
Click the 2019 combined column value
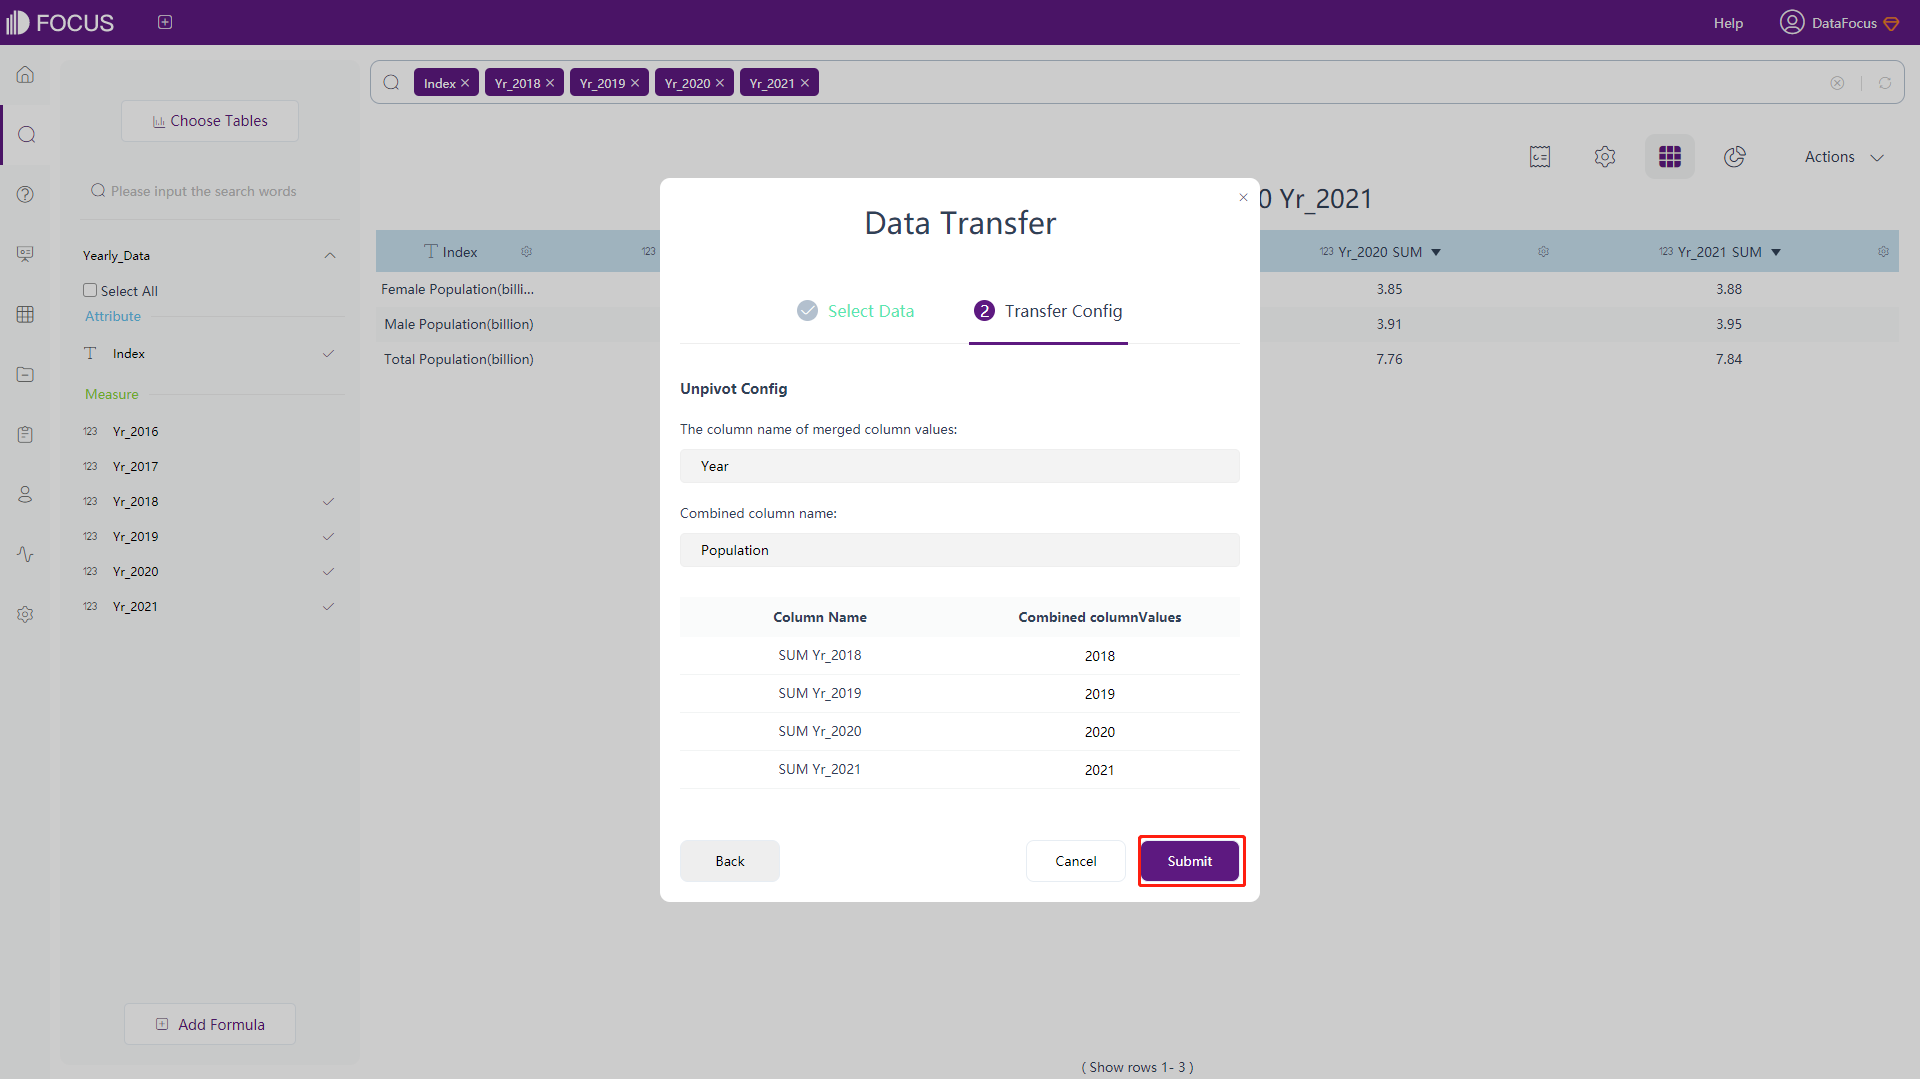click(x=1100, y=694)
